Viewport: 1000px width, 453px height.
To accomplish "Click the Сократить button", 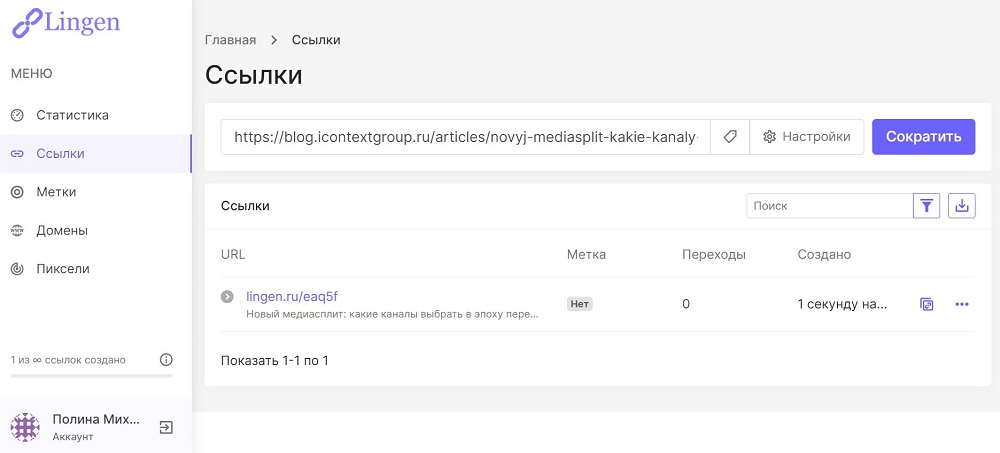I will [x=923, y=137].
